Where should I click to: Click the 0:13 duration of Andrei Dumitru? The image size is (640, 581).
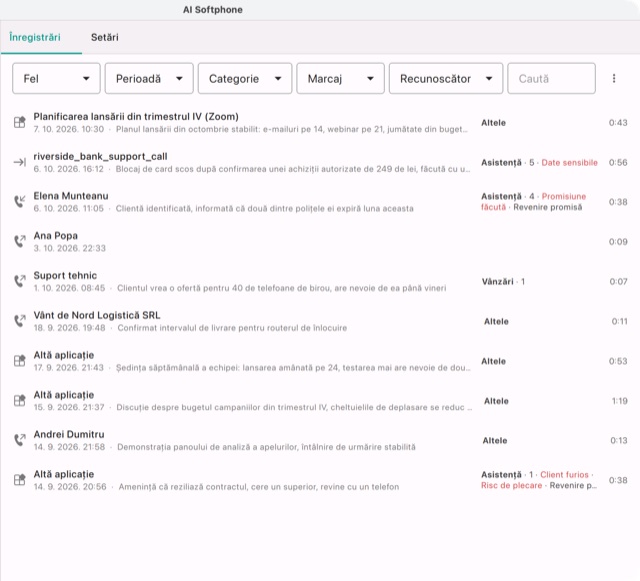(619, 441)
